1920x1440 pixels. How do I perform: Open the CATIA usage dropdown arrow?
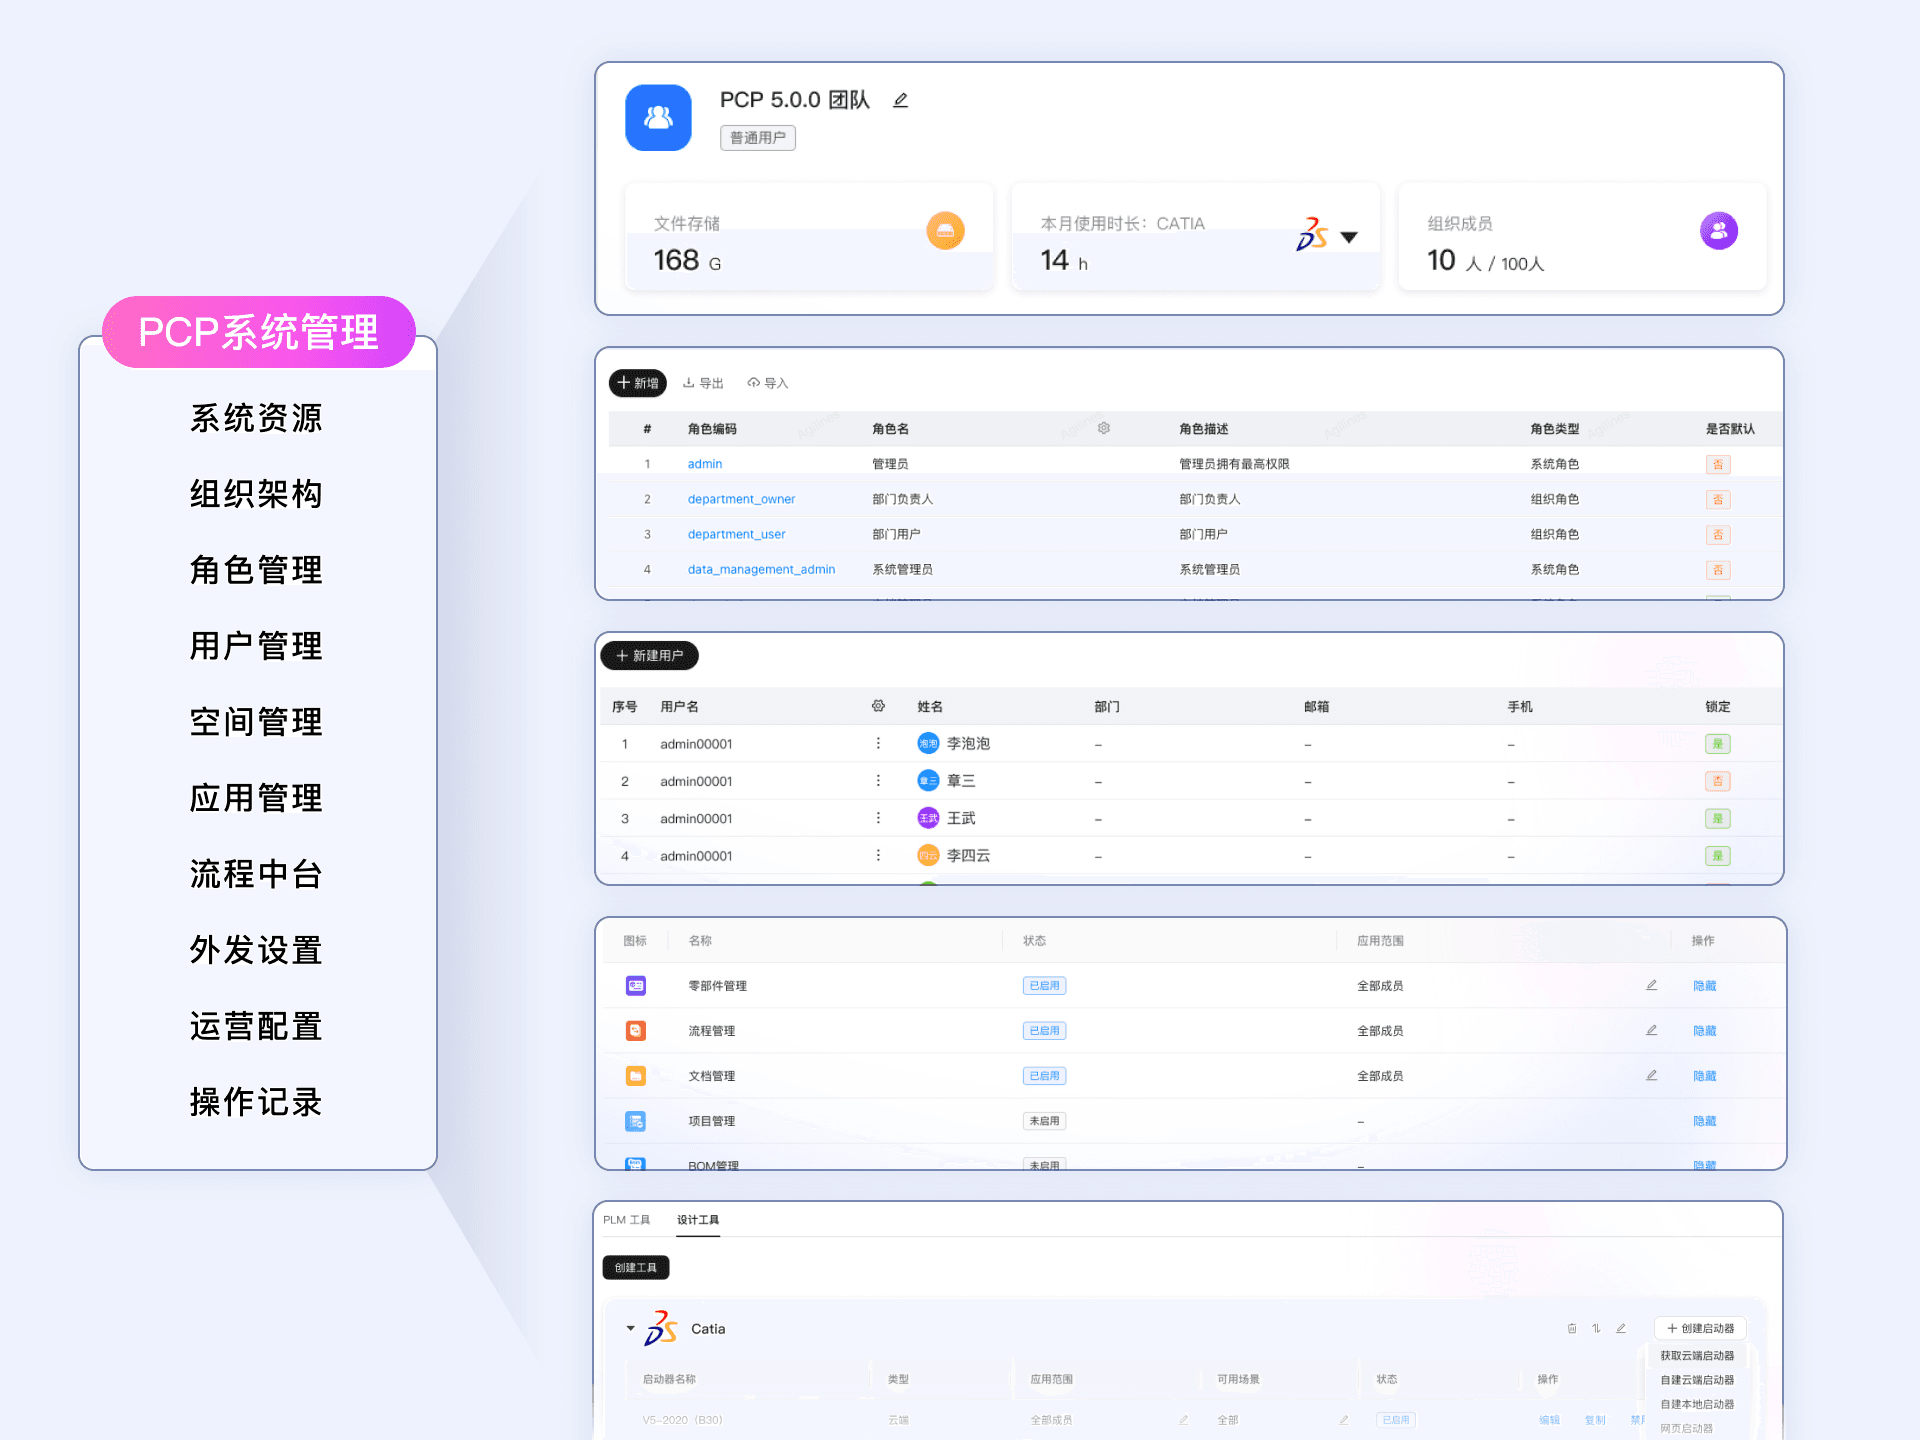pyautogui.click(x=1349, y=237)
